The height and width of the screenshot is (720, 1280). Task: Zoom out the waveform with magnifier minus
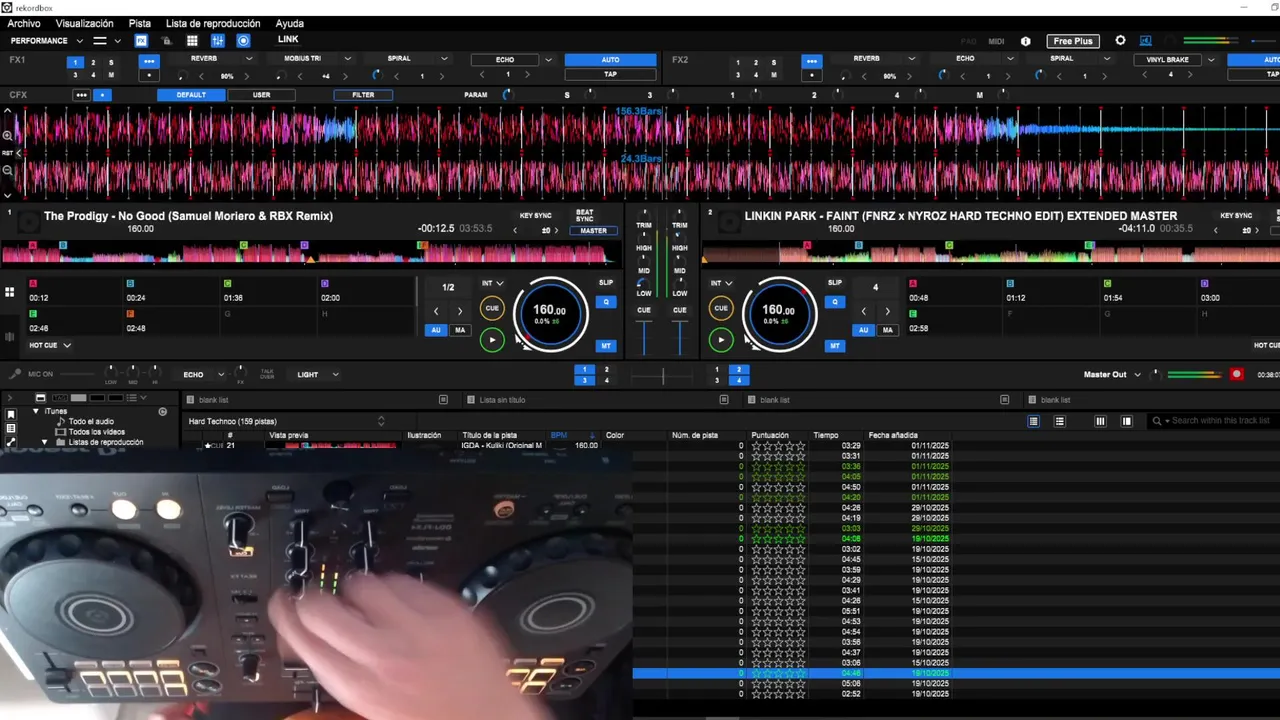[7, 170]
